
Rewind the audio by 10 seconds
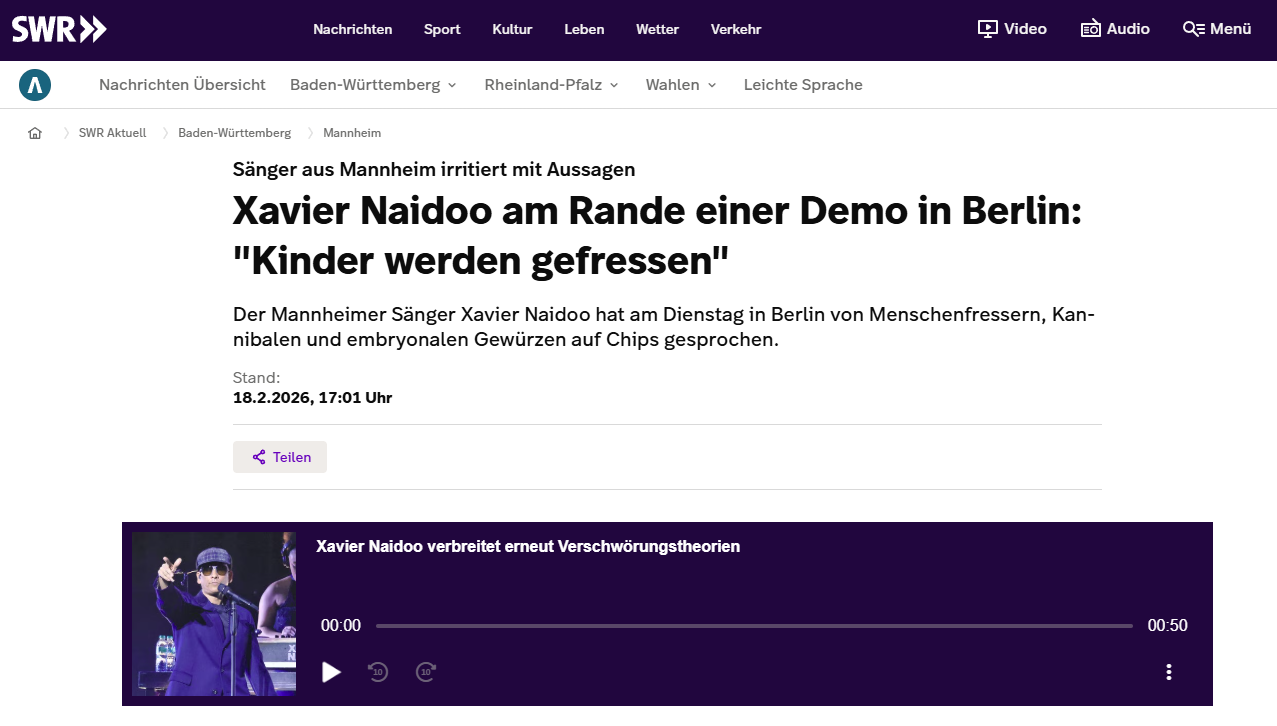[x=378, y=672]
